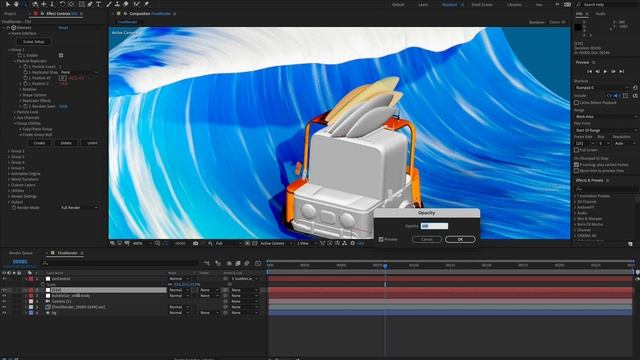Select the Hand tool
The height and width of the screenshot is (360, 640).
(x=16, y=4)
